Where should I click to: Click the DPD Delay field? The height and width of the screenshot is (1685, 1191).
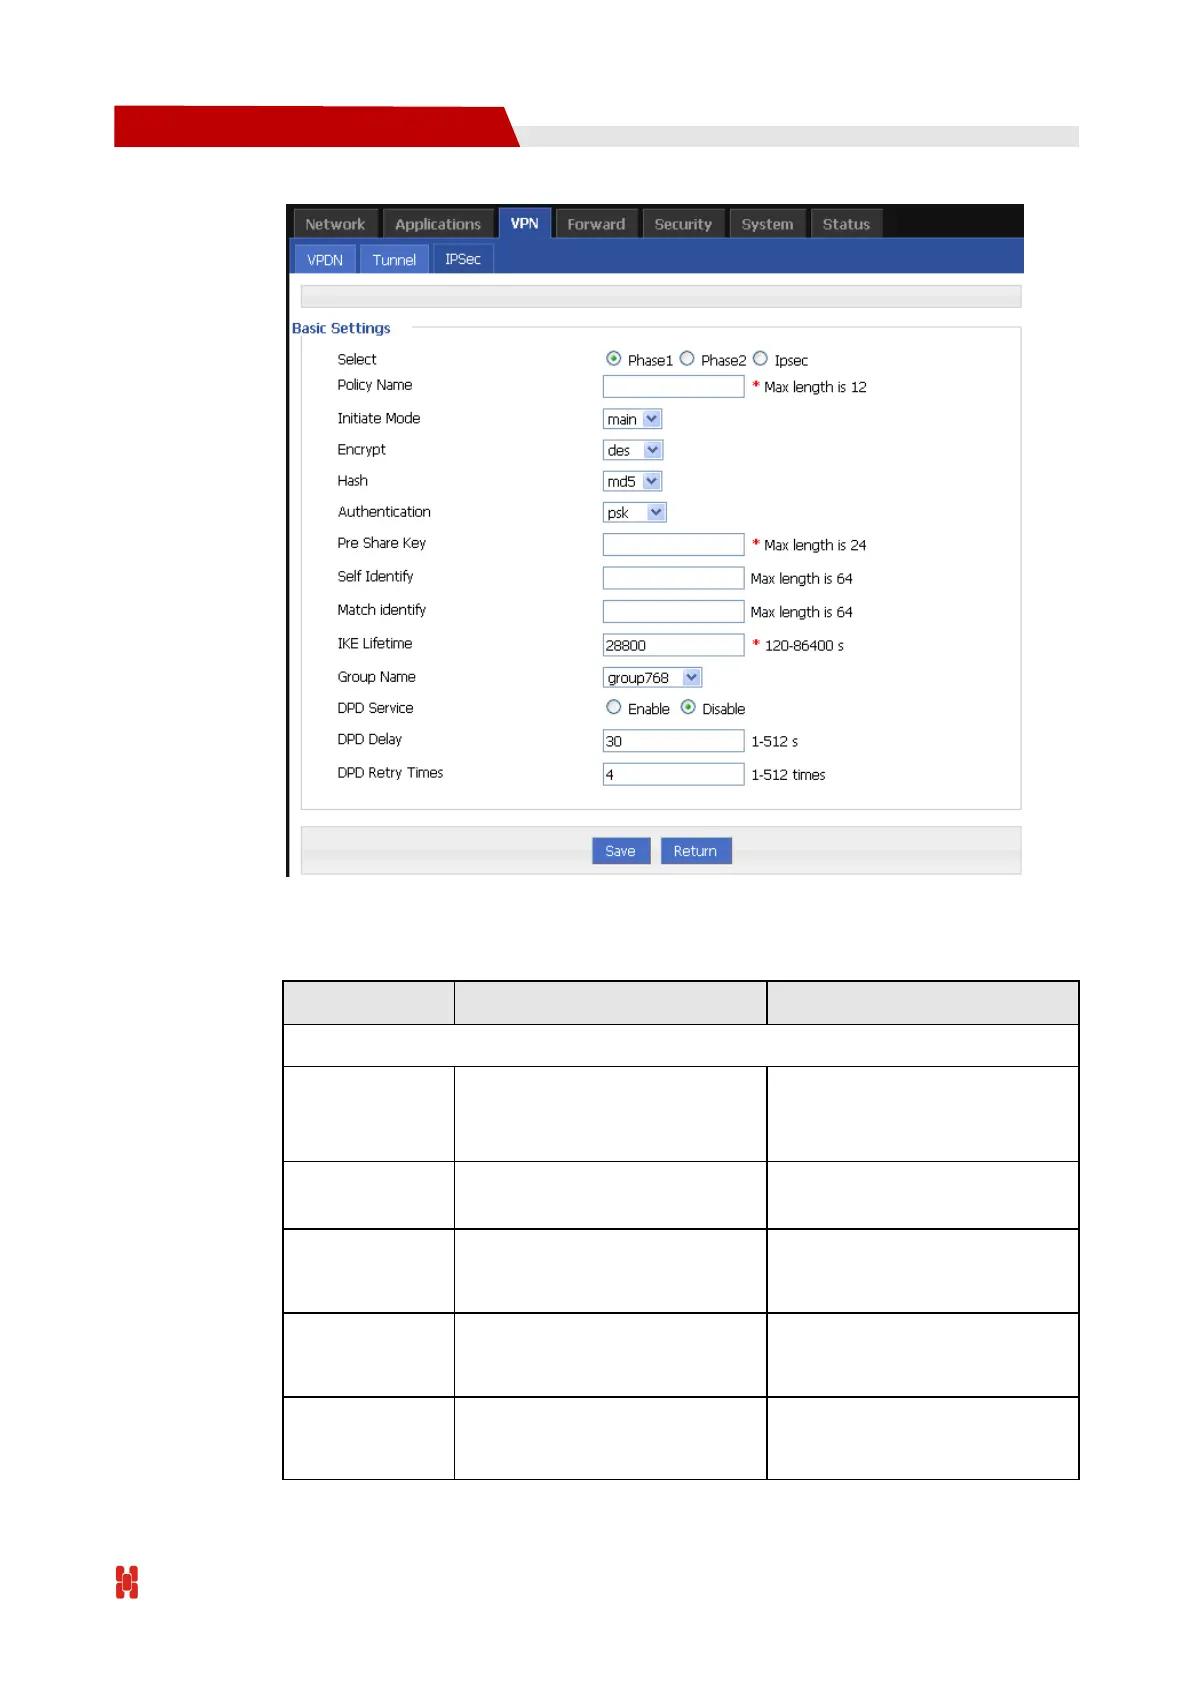[674, 741]
